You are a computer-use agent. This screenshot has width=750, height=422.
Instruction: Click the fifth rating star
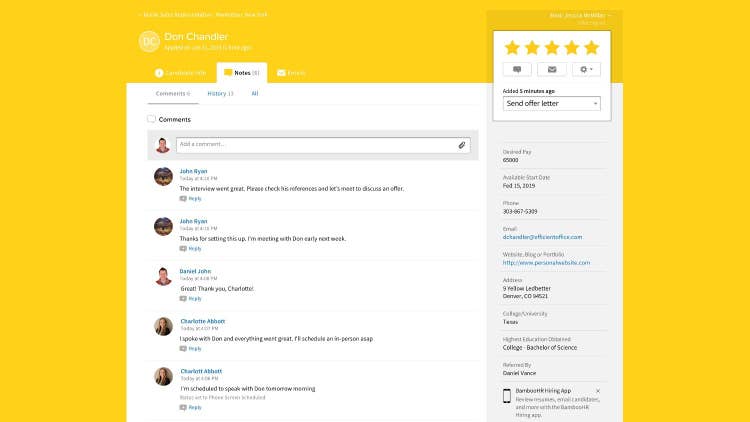591,47
